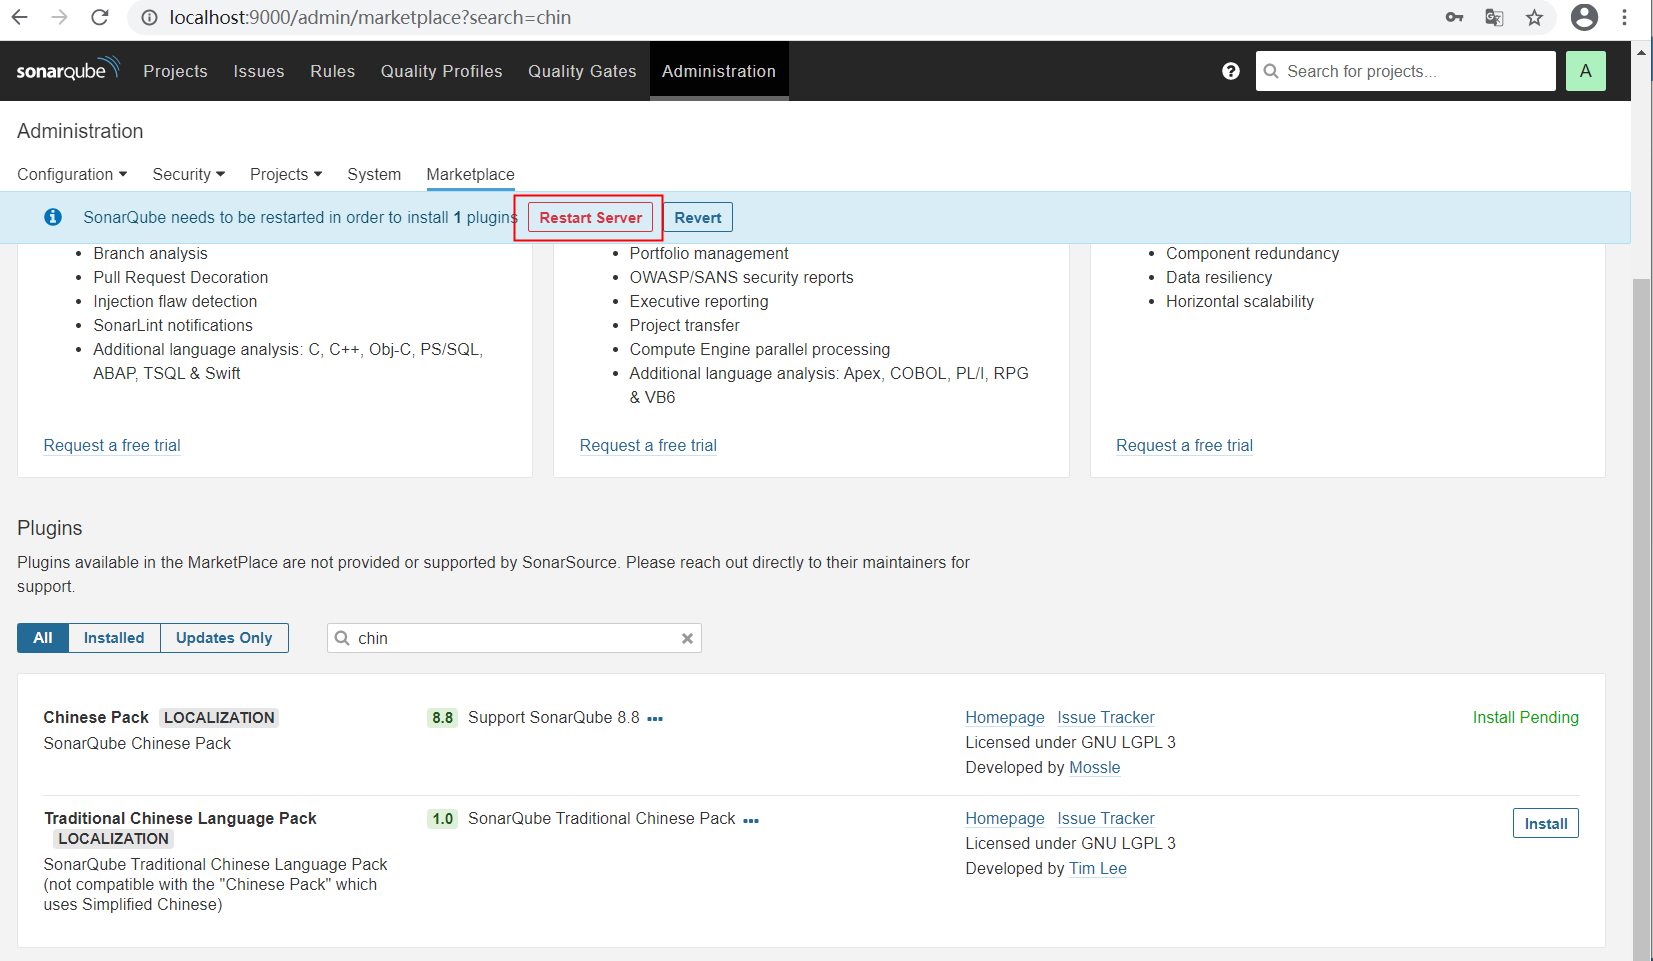The image size is (1653, 961).
Task: Open Rules in top navigation
Action: tap(332, 71)
